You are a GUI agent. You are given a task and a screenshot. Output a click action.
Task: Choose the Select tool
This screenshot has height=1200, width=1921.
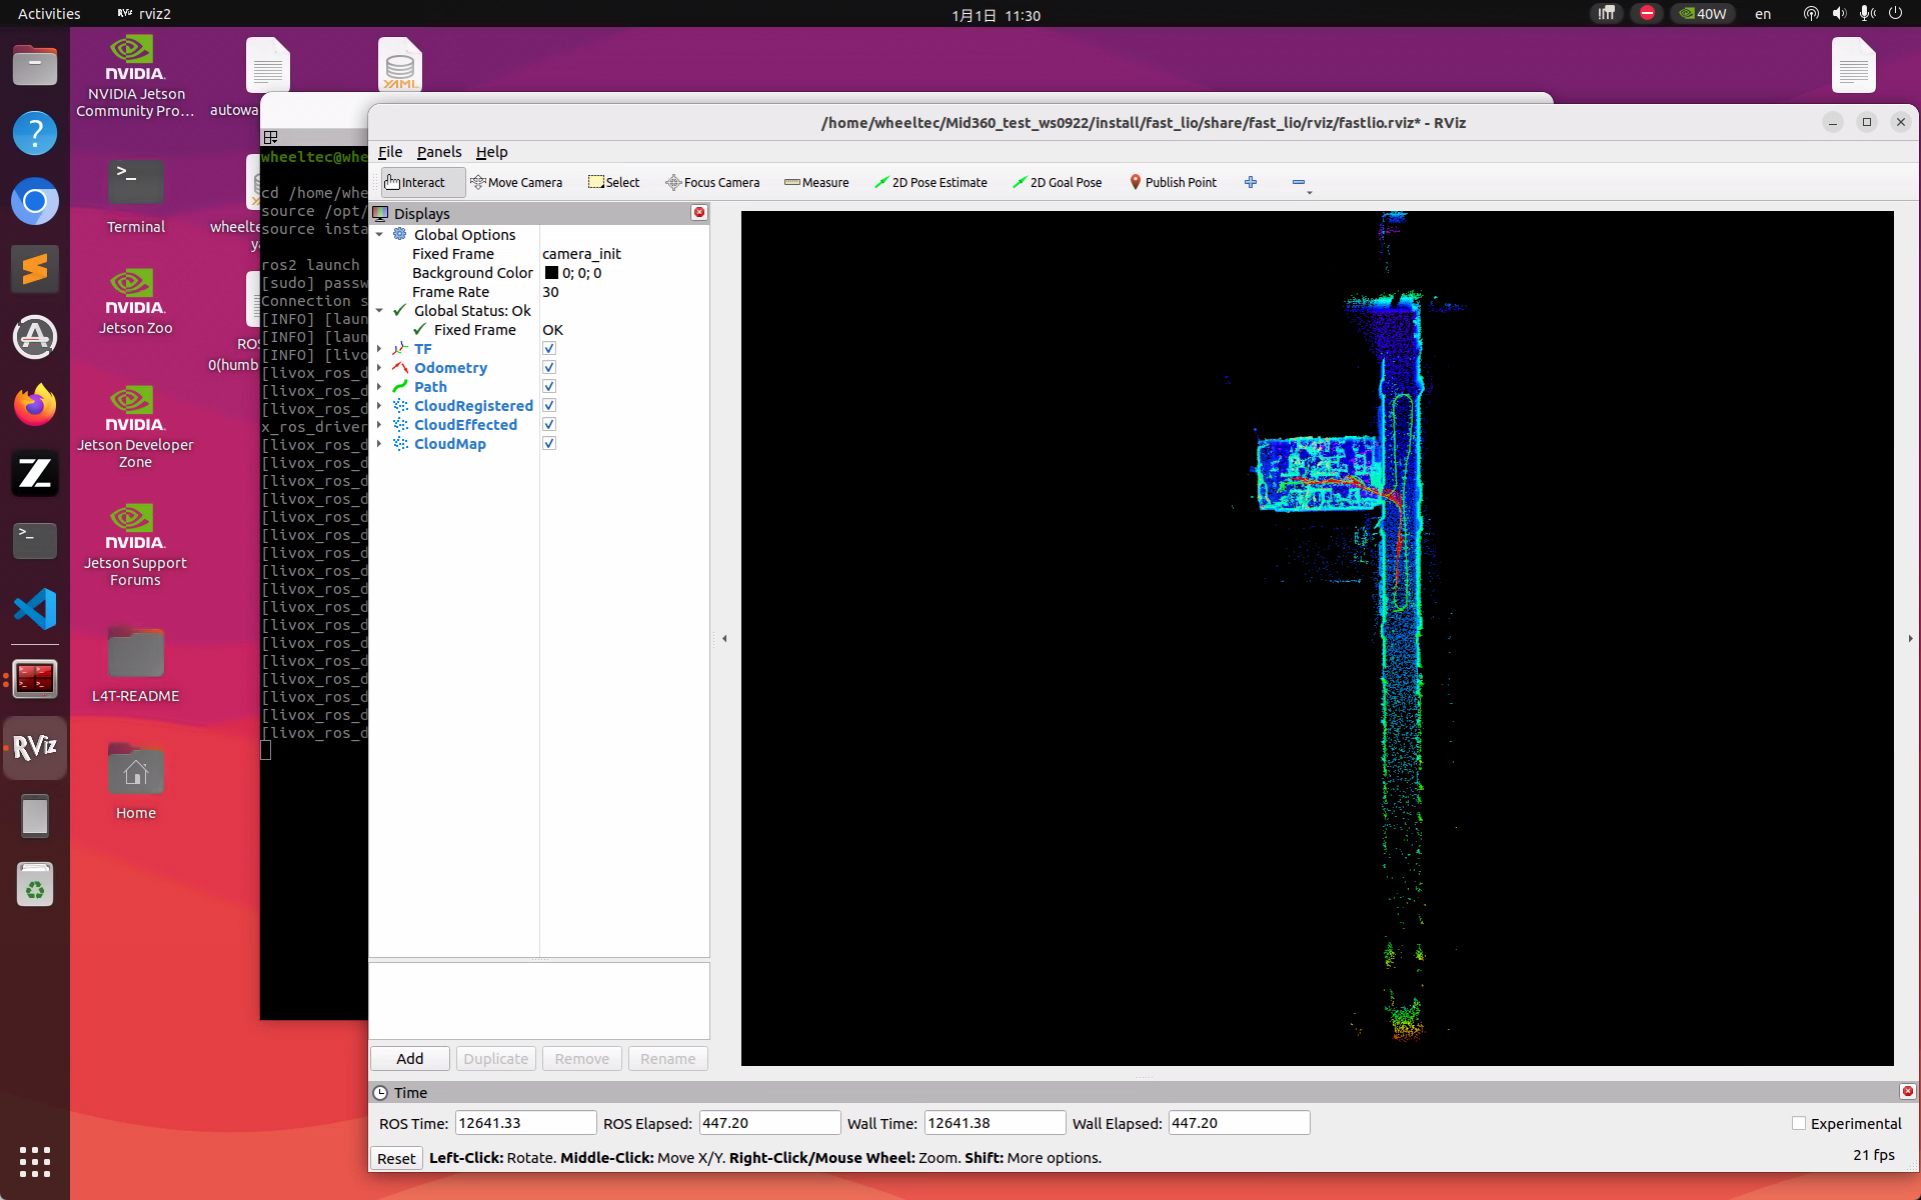pos(614,182)
